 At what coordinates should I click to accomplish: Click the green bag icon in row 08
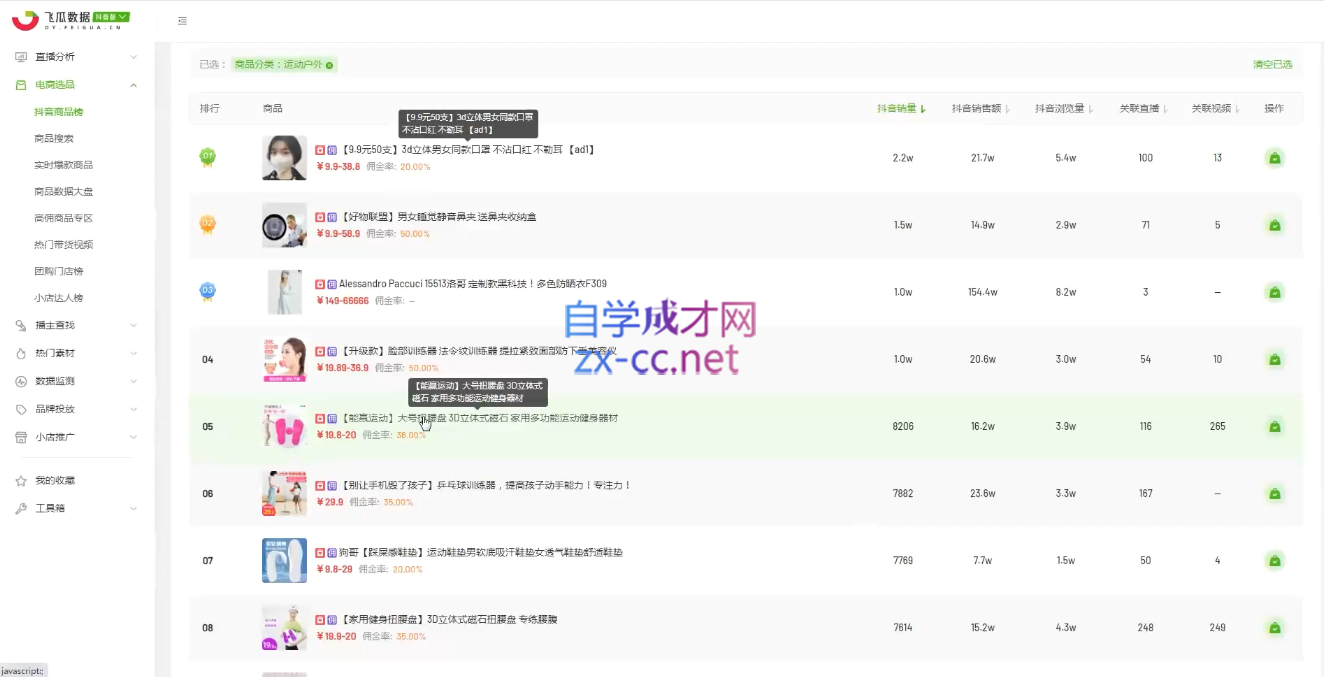1274,628
